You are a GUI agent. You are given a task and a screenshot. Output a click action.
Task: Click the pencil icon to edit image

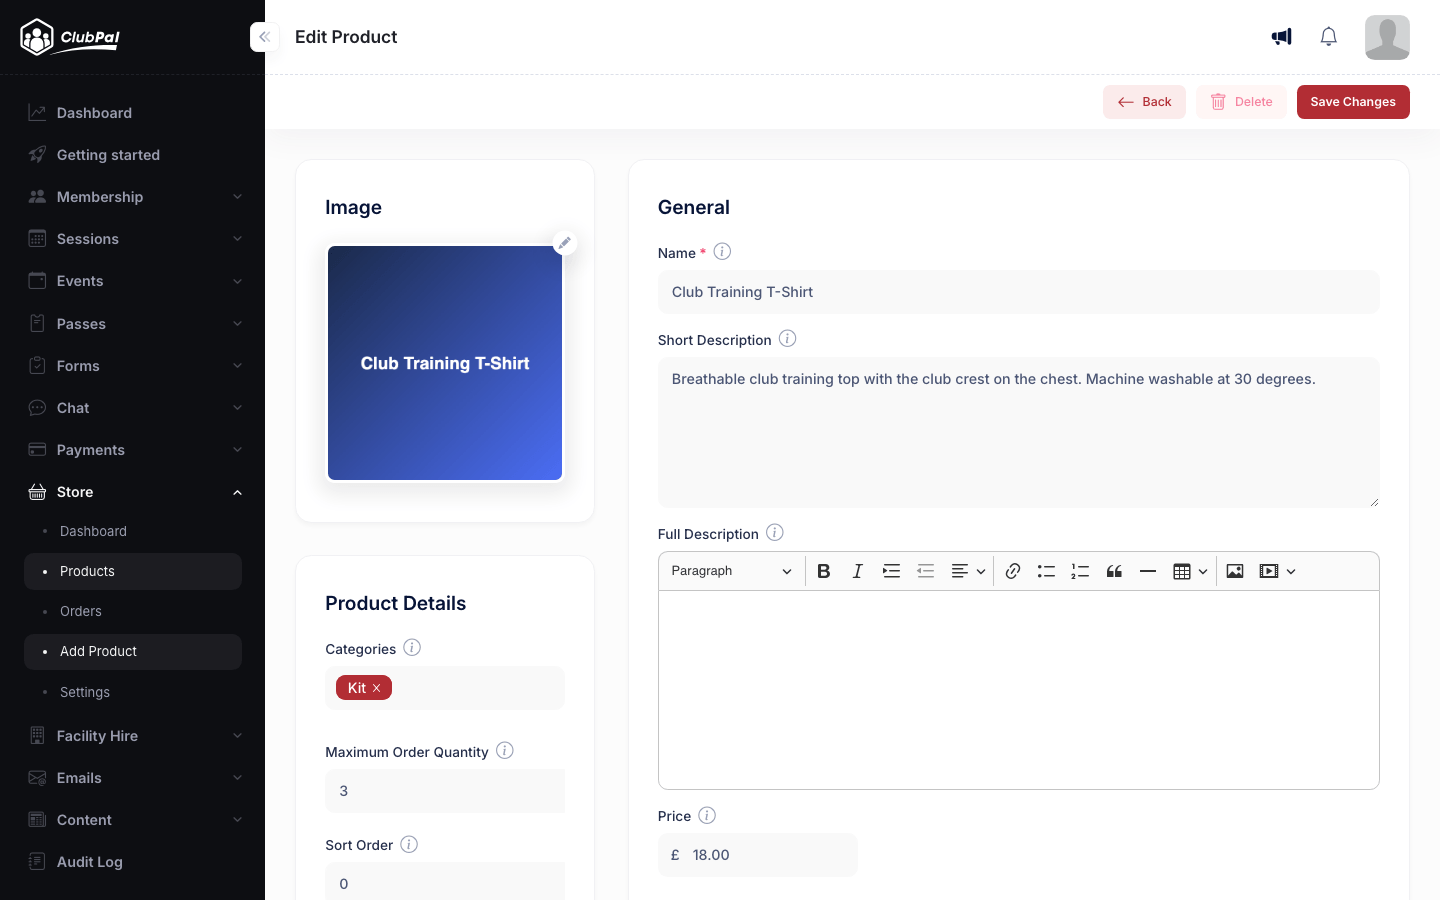pos(565,243)
